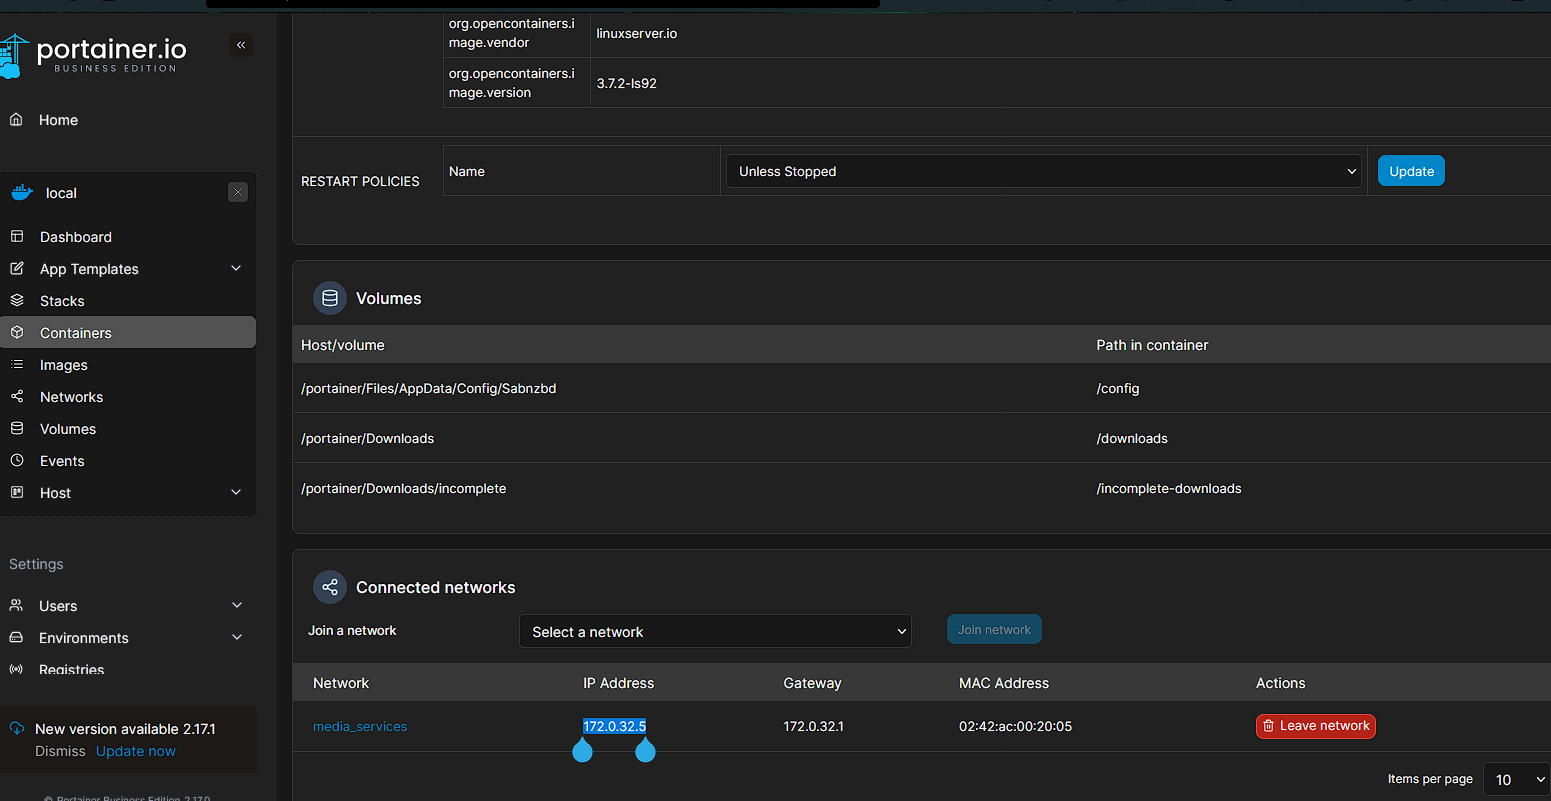Click the Volumes database icon in sidebar
The height and width of the screenshot is (801, 1551).
coord(16,429)
